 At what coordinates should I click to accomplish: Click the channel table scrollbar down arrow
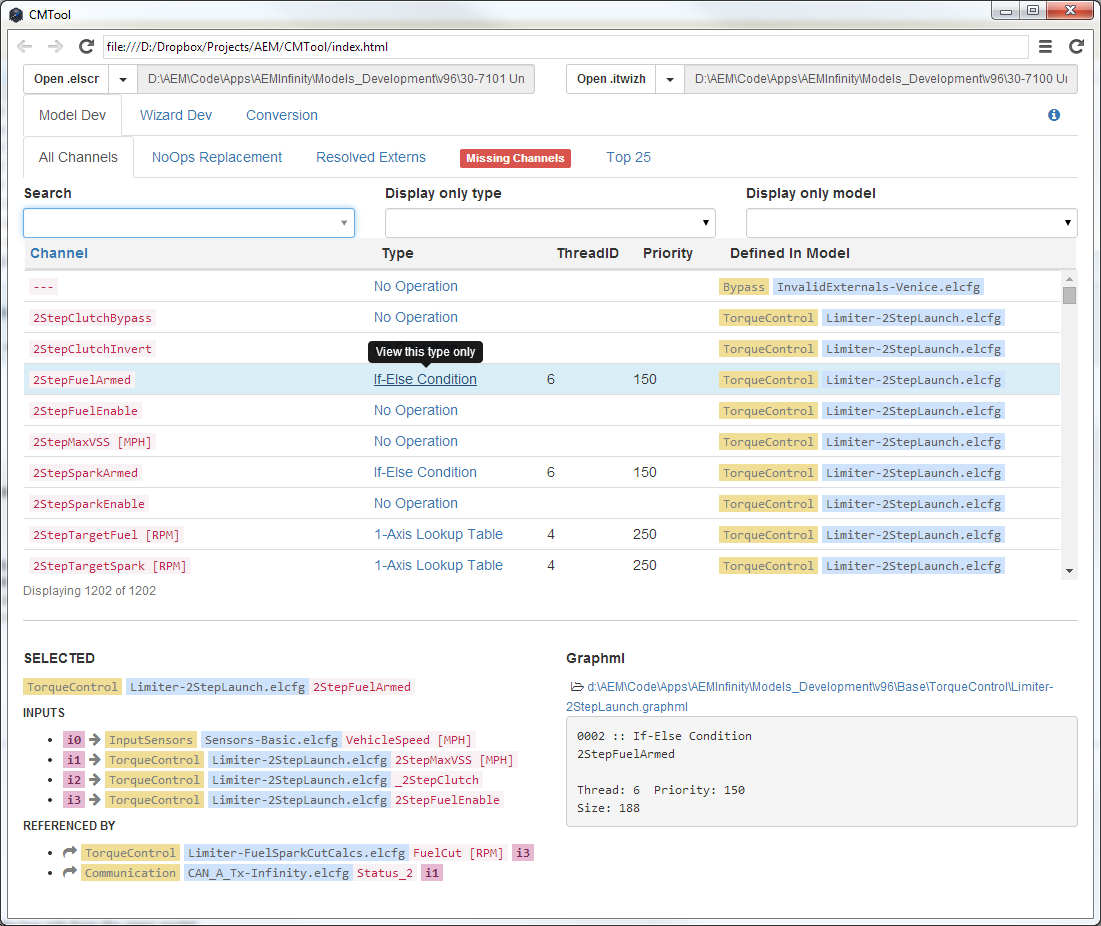point(1069,570)
